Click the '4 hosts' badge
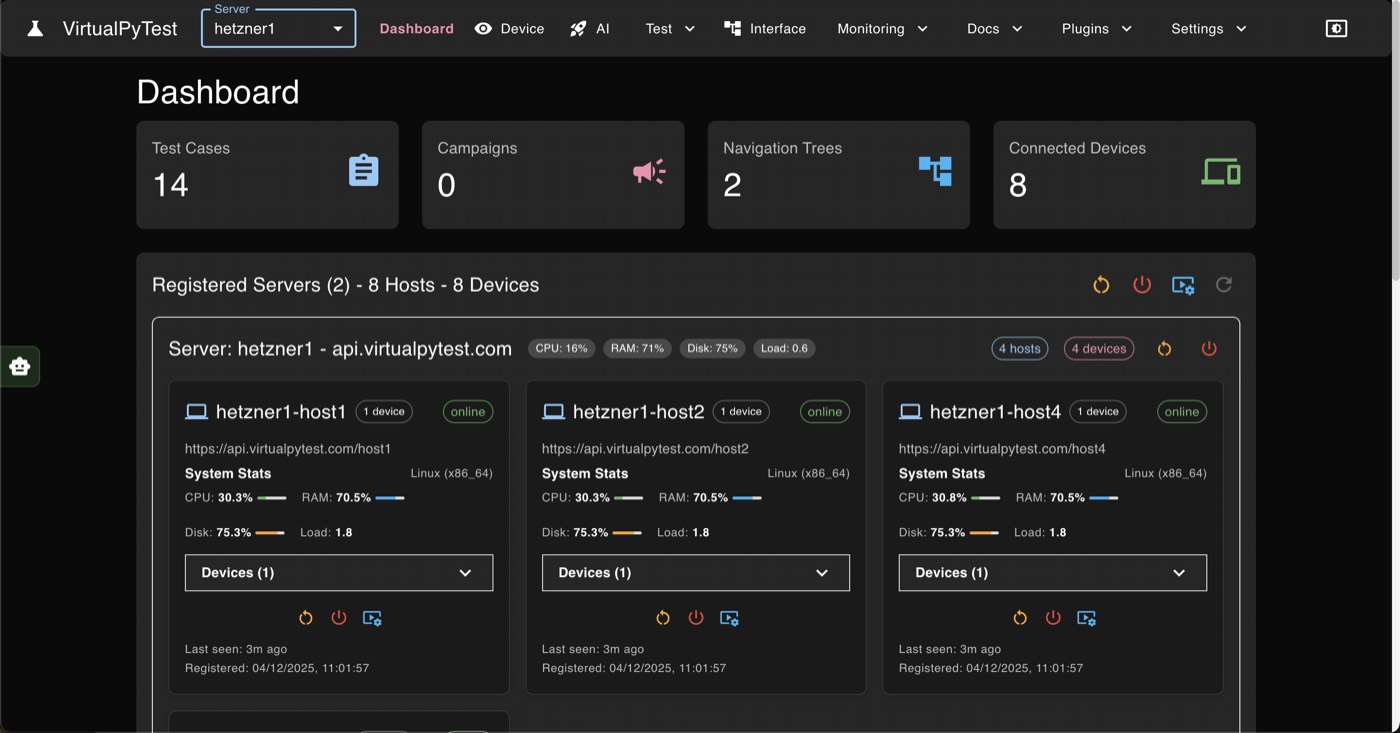 [1019, 349]
